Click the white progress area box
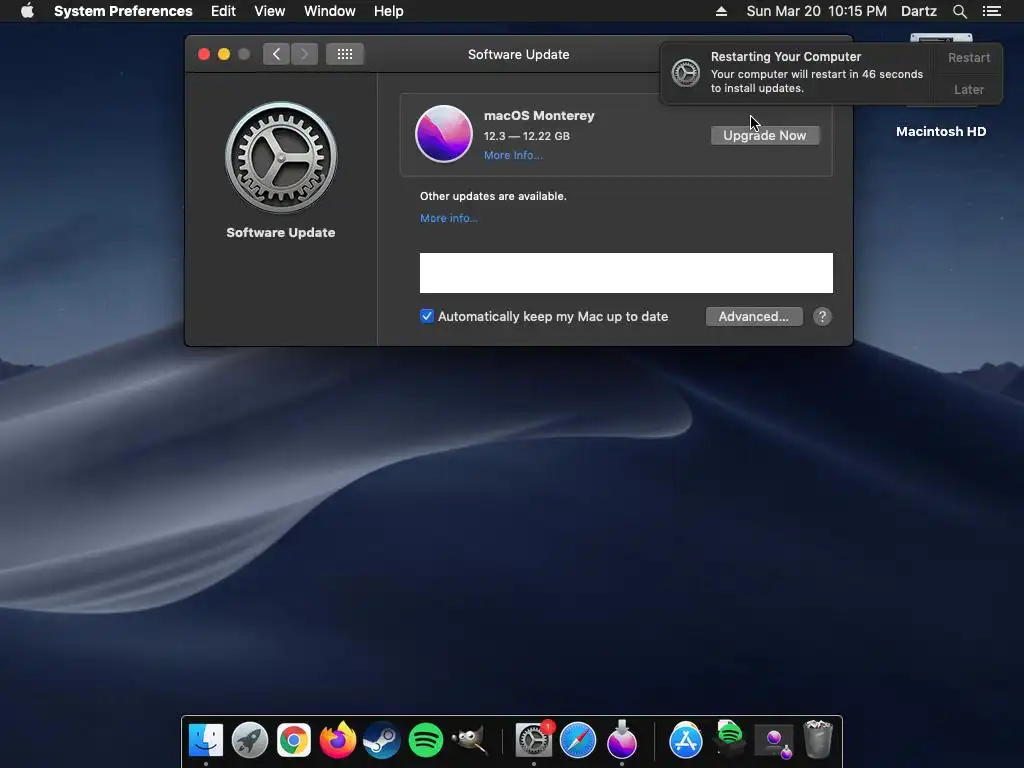This screenshot has height=768, width=1024. pyautogui.click(x=626, y=273)
